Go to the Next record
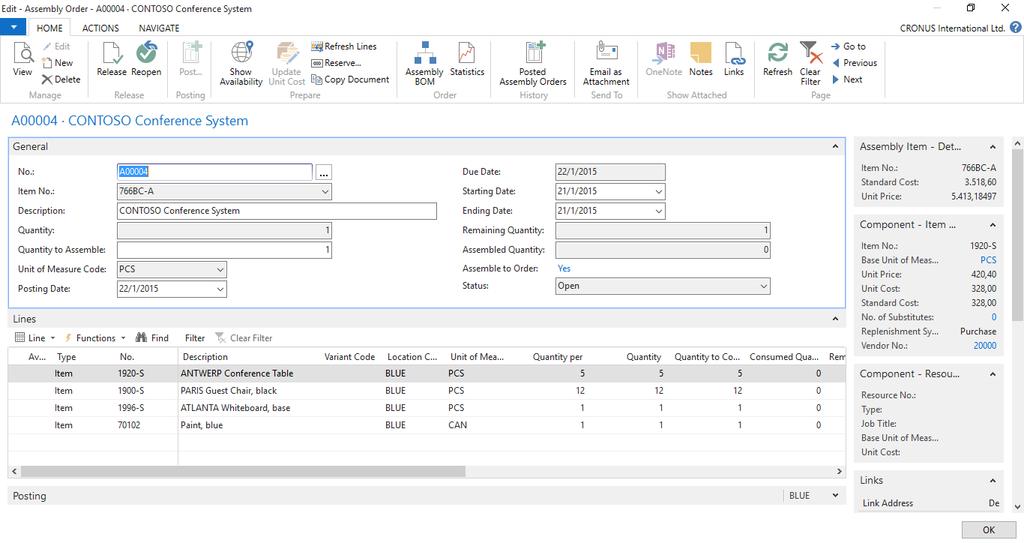The width and height of the screenshot is (1024, 543). pyautogui.click(x=847, y=79)
